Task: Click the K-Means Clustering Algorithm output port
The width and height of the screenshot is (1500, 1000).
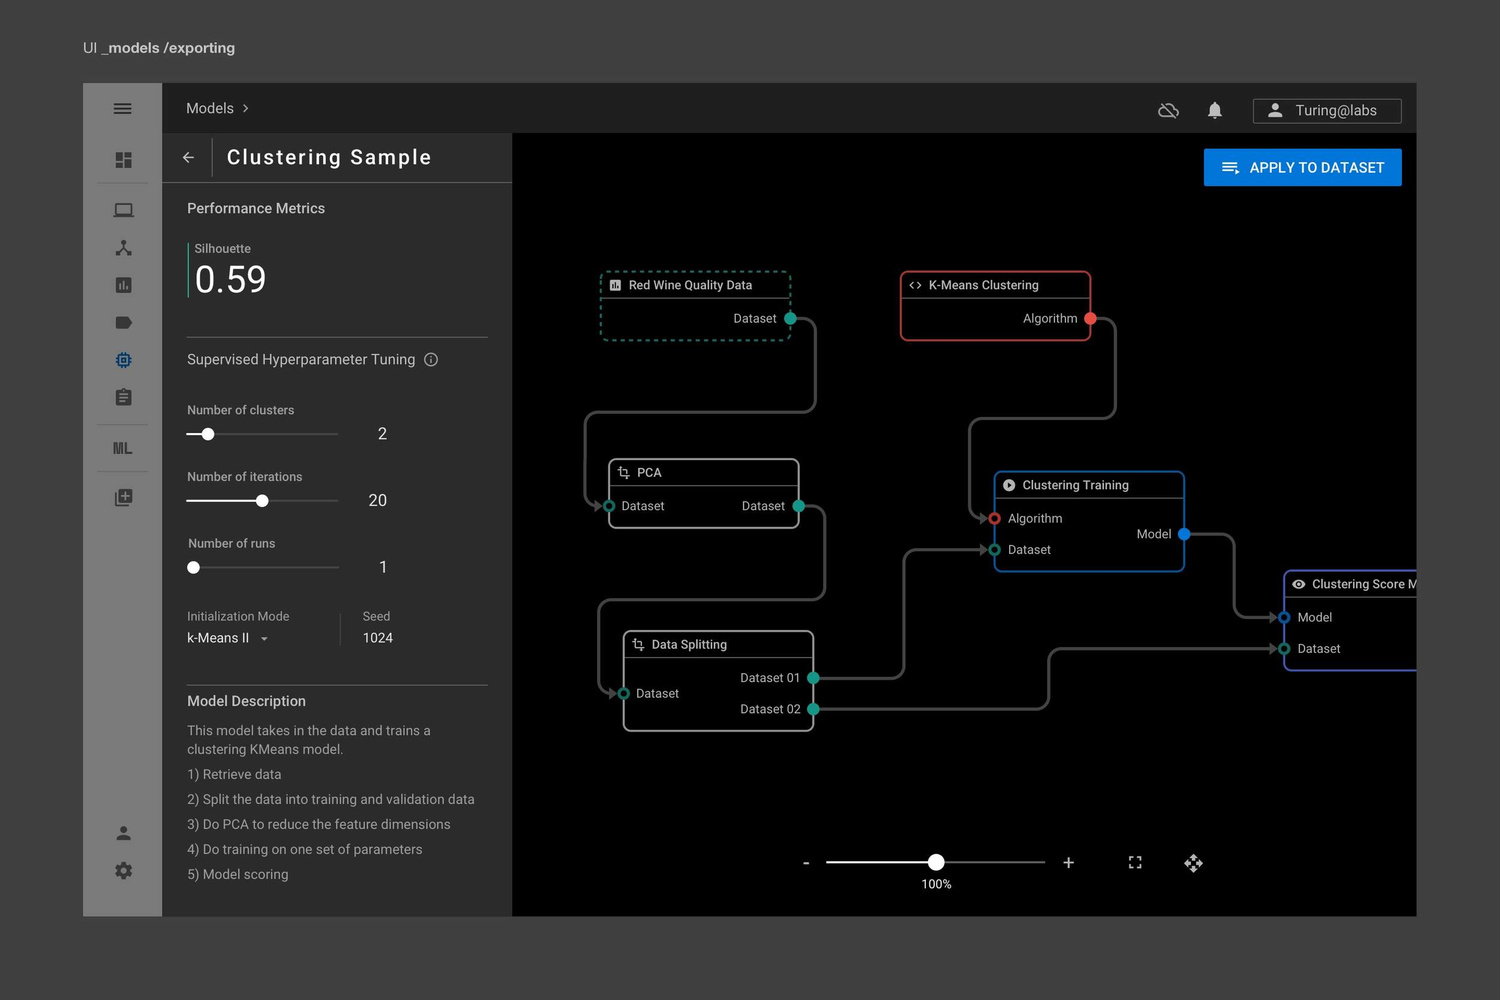Action: pos(1090,319)
